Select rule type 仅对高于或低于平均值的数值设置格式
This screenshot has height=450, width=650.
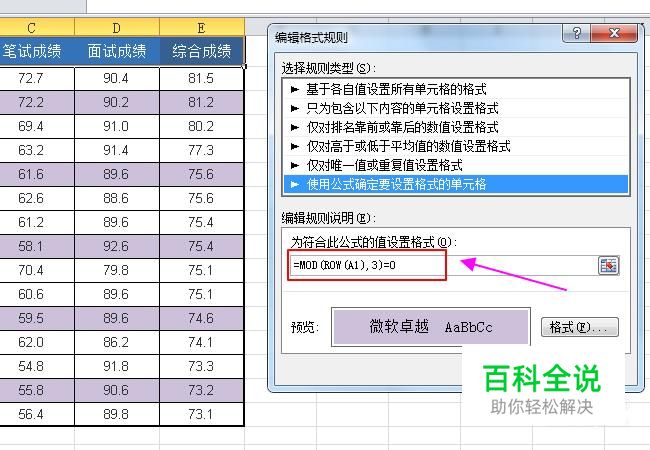point(456,146)
